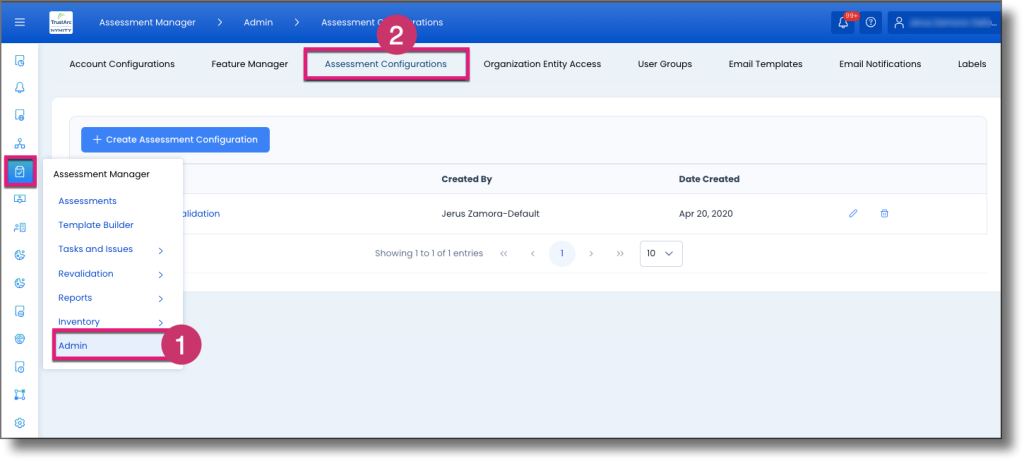Screen dimensions: 1024x461
Task: Click the sidebar bell icon
Action: click(20, 87)
